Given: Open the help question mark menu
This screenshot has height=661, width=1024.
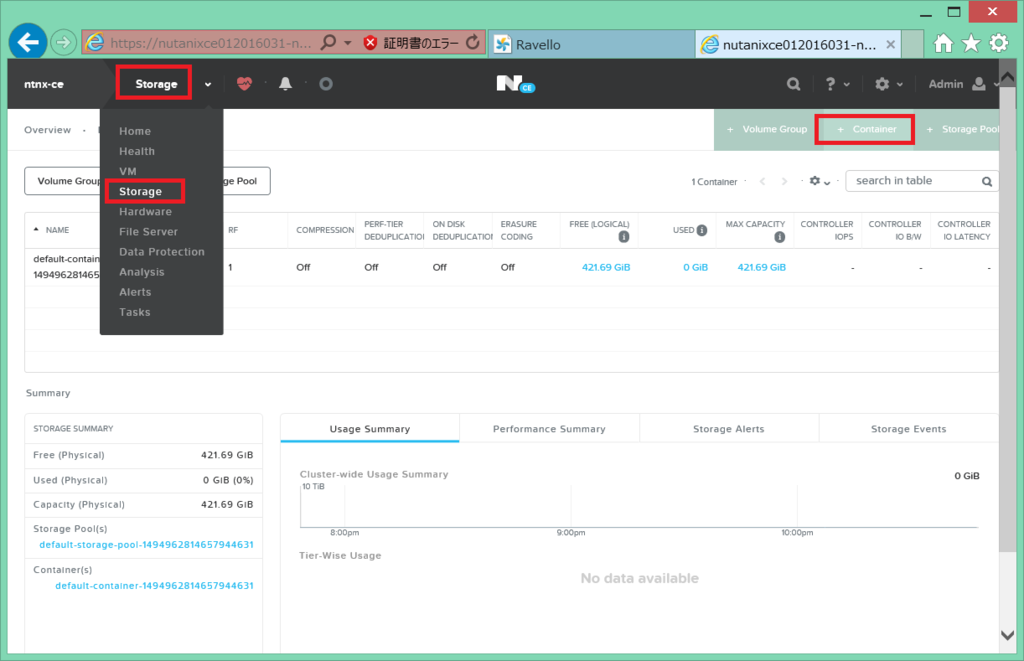Looking at the screenshot, I should point(837,84).
